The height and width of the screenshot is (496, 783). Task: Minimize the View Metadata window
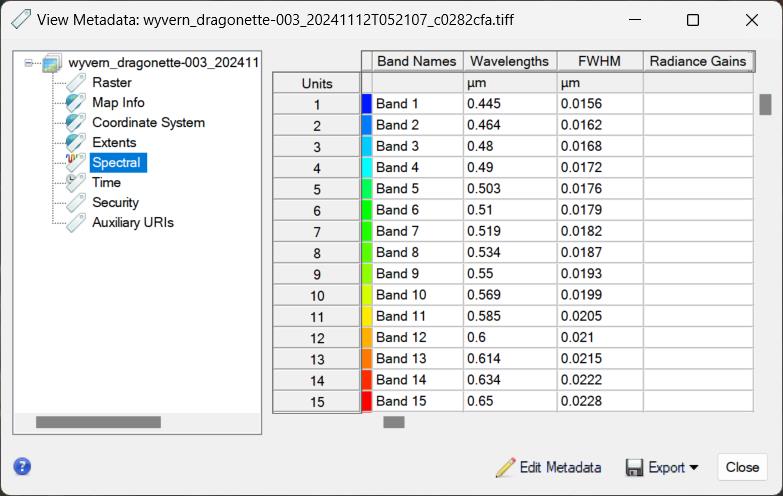coord(635,20)
